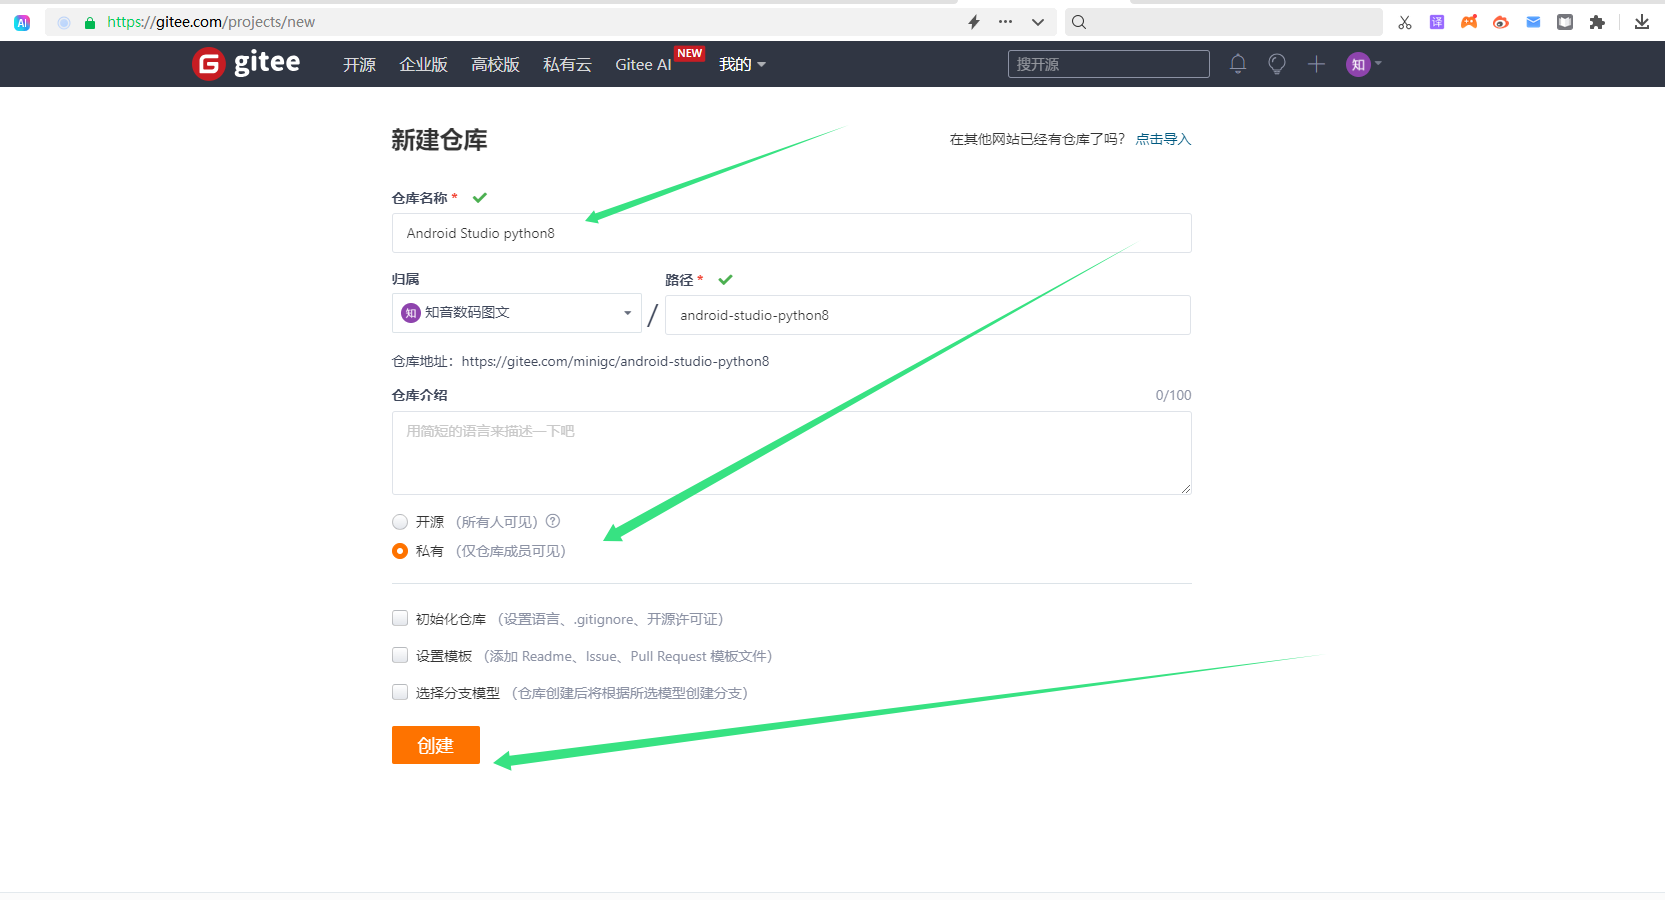Click in the 仓库介绍 description textarea
This screenshot has width=1665, height=900.
tap(792, 453)
